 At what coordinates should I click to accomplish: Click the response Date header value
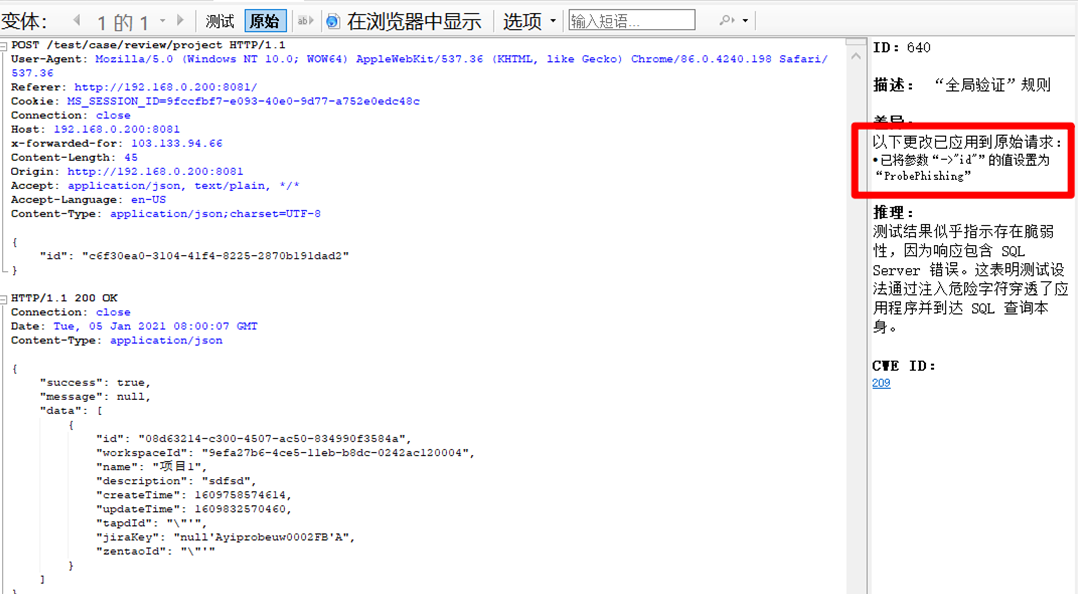tap(155, 327)
